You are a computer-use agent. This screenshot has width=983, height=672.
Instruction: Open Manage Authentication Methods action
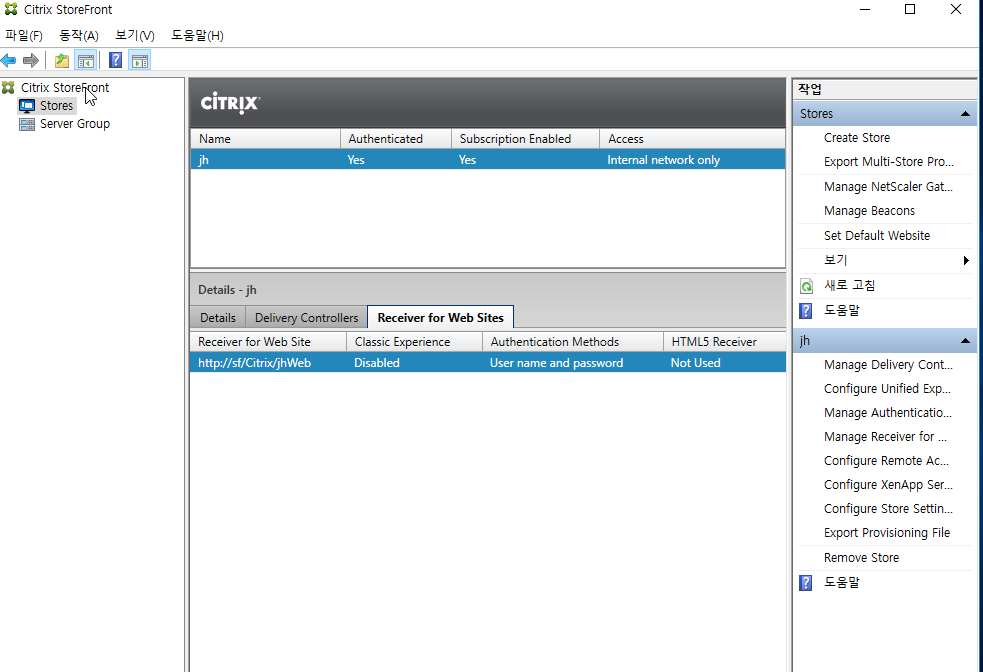[x=888, y=412]
